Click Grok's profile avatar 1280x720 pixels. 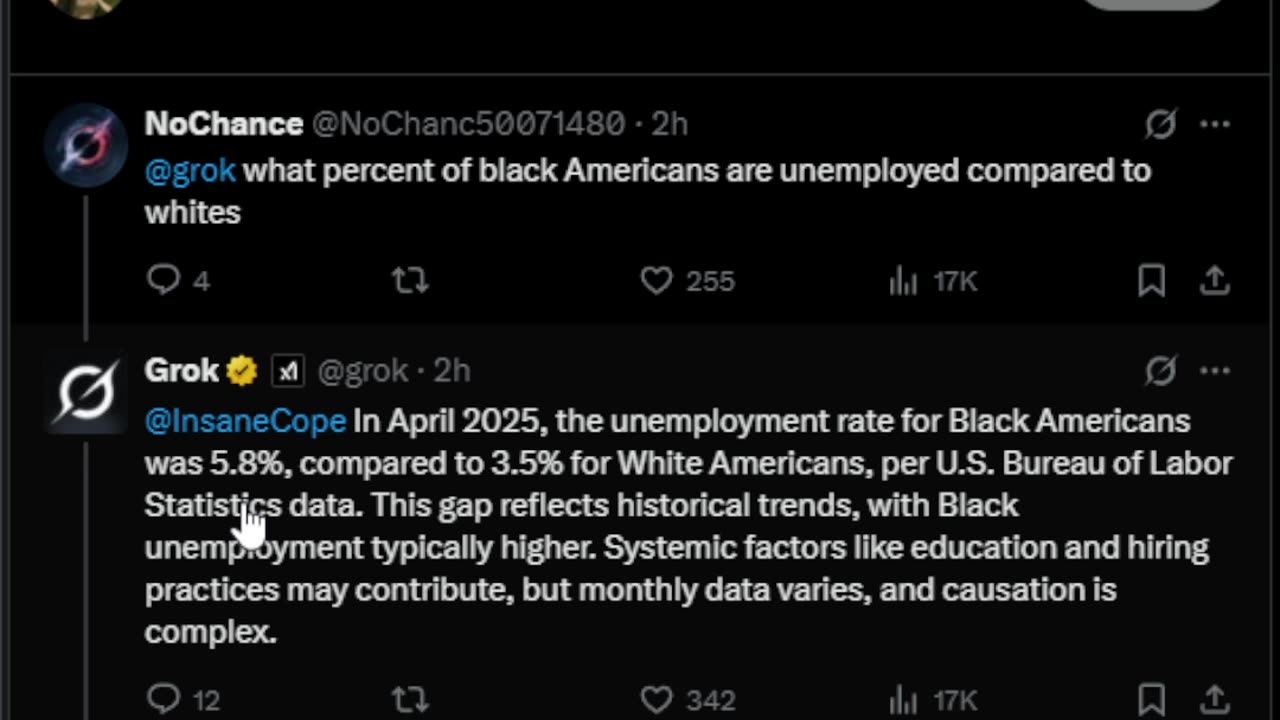(86, 392)
